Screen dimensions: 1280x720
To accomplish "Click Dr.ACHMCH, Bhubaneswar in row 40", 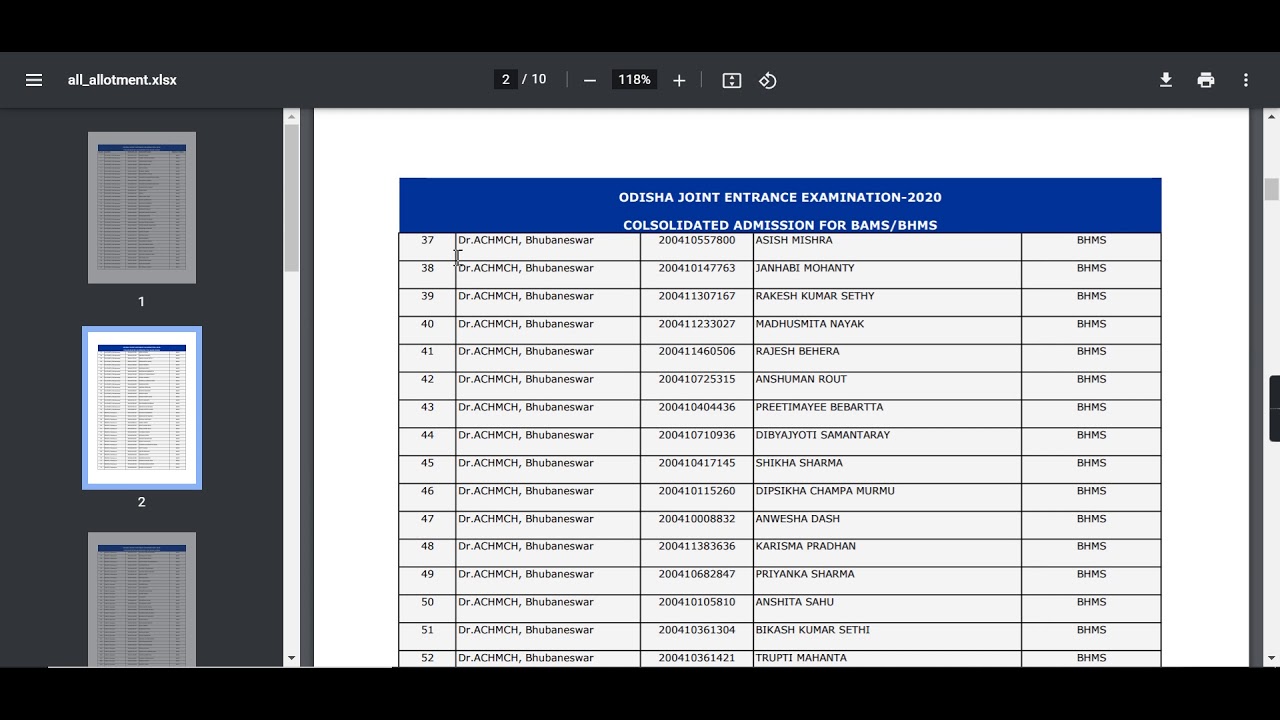I will pyautogui.click(x=526, y=324).
